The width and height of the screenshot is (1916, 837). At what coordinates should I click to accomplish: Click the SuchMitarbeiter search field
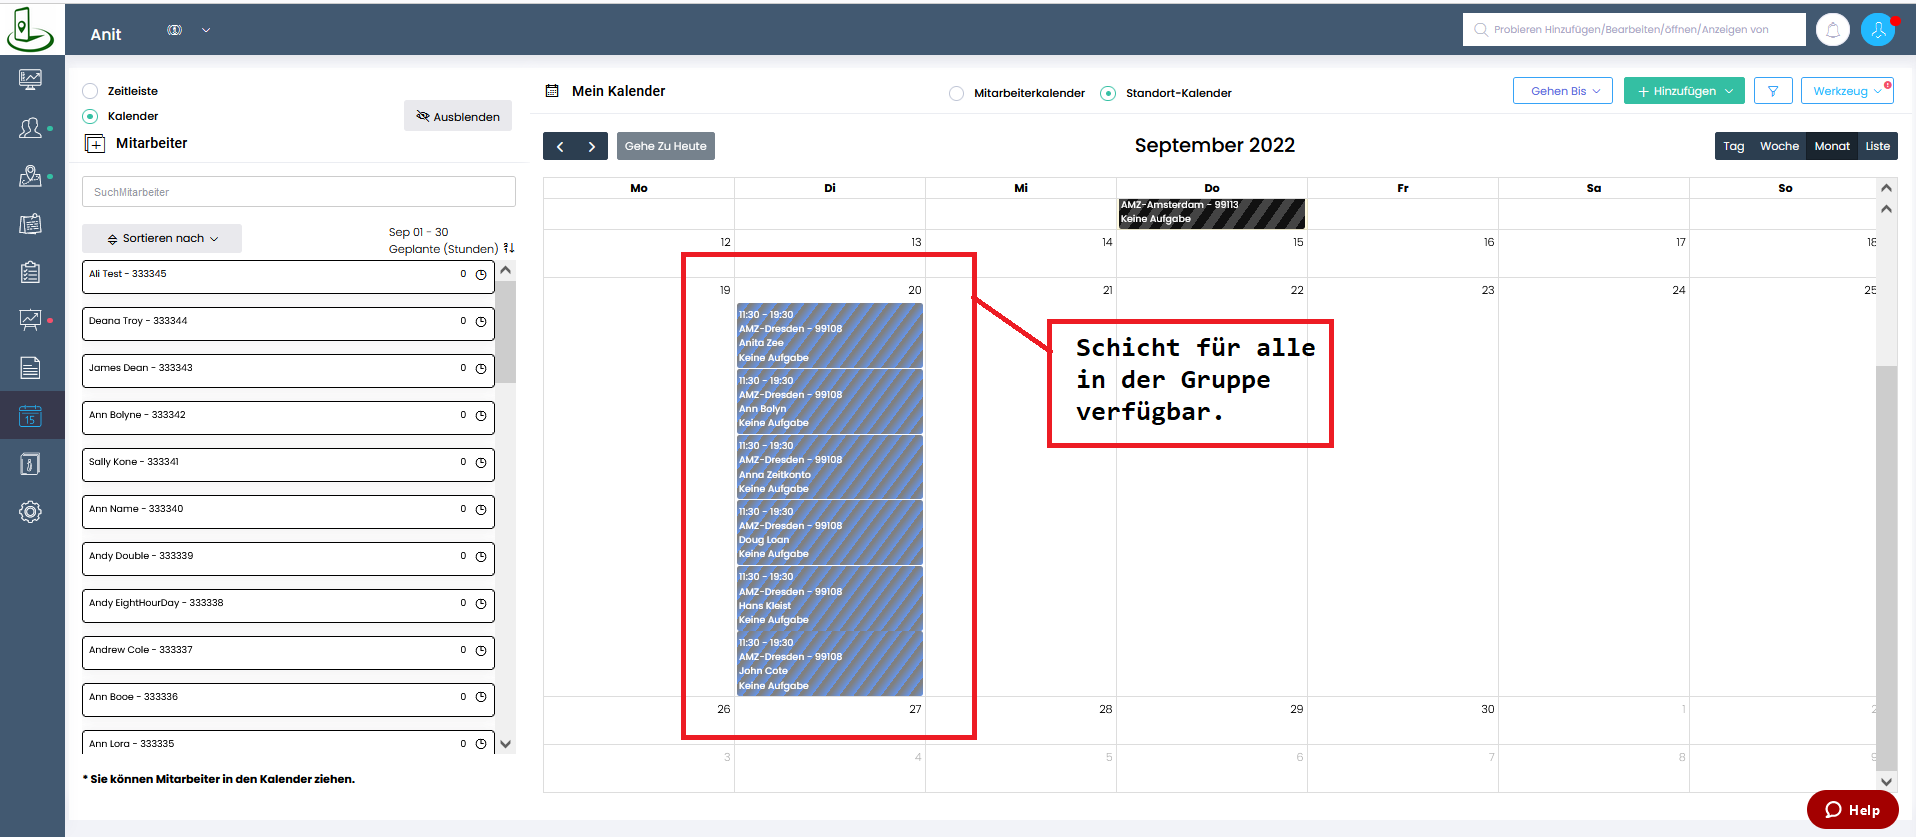[x=298, y=192]
